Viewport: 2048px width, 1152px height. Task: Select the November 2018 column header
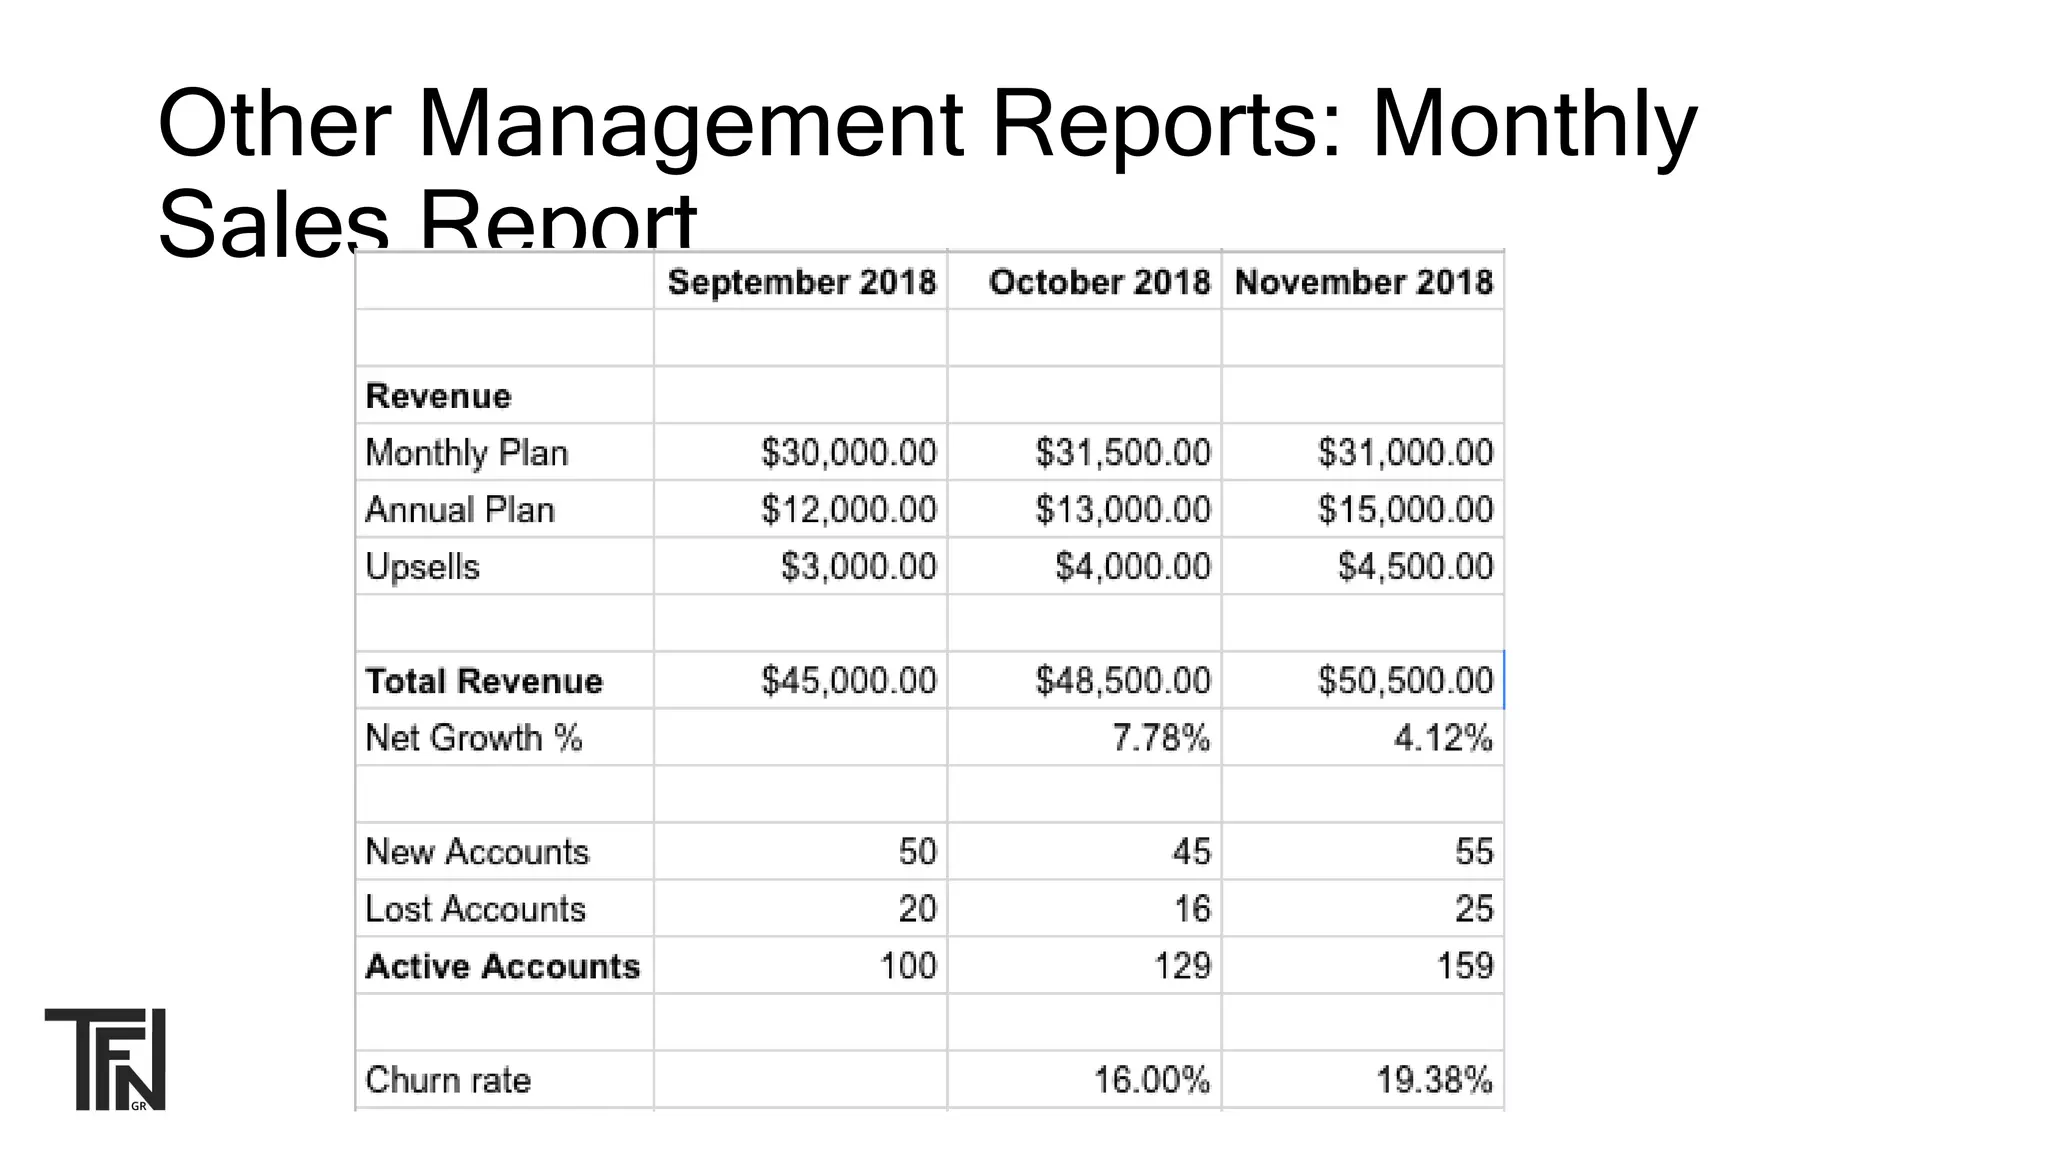pos(1364,282)
